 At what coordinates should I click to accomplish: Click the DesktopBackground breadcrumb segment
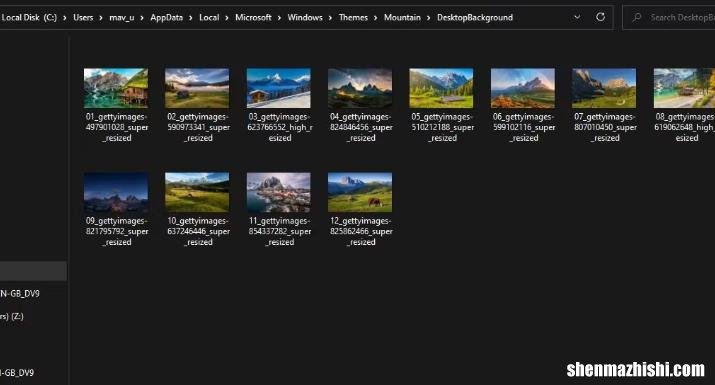click(475, 17)
